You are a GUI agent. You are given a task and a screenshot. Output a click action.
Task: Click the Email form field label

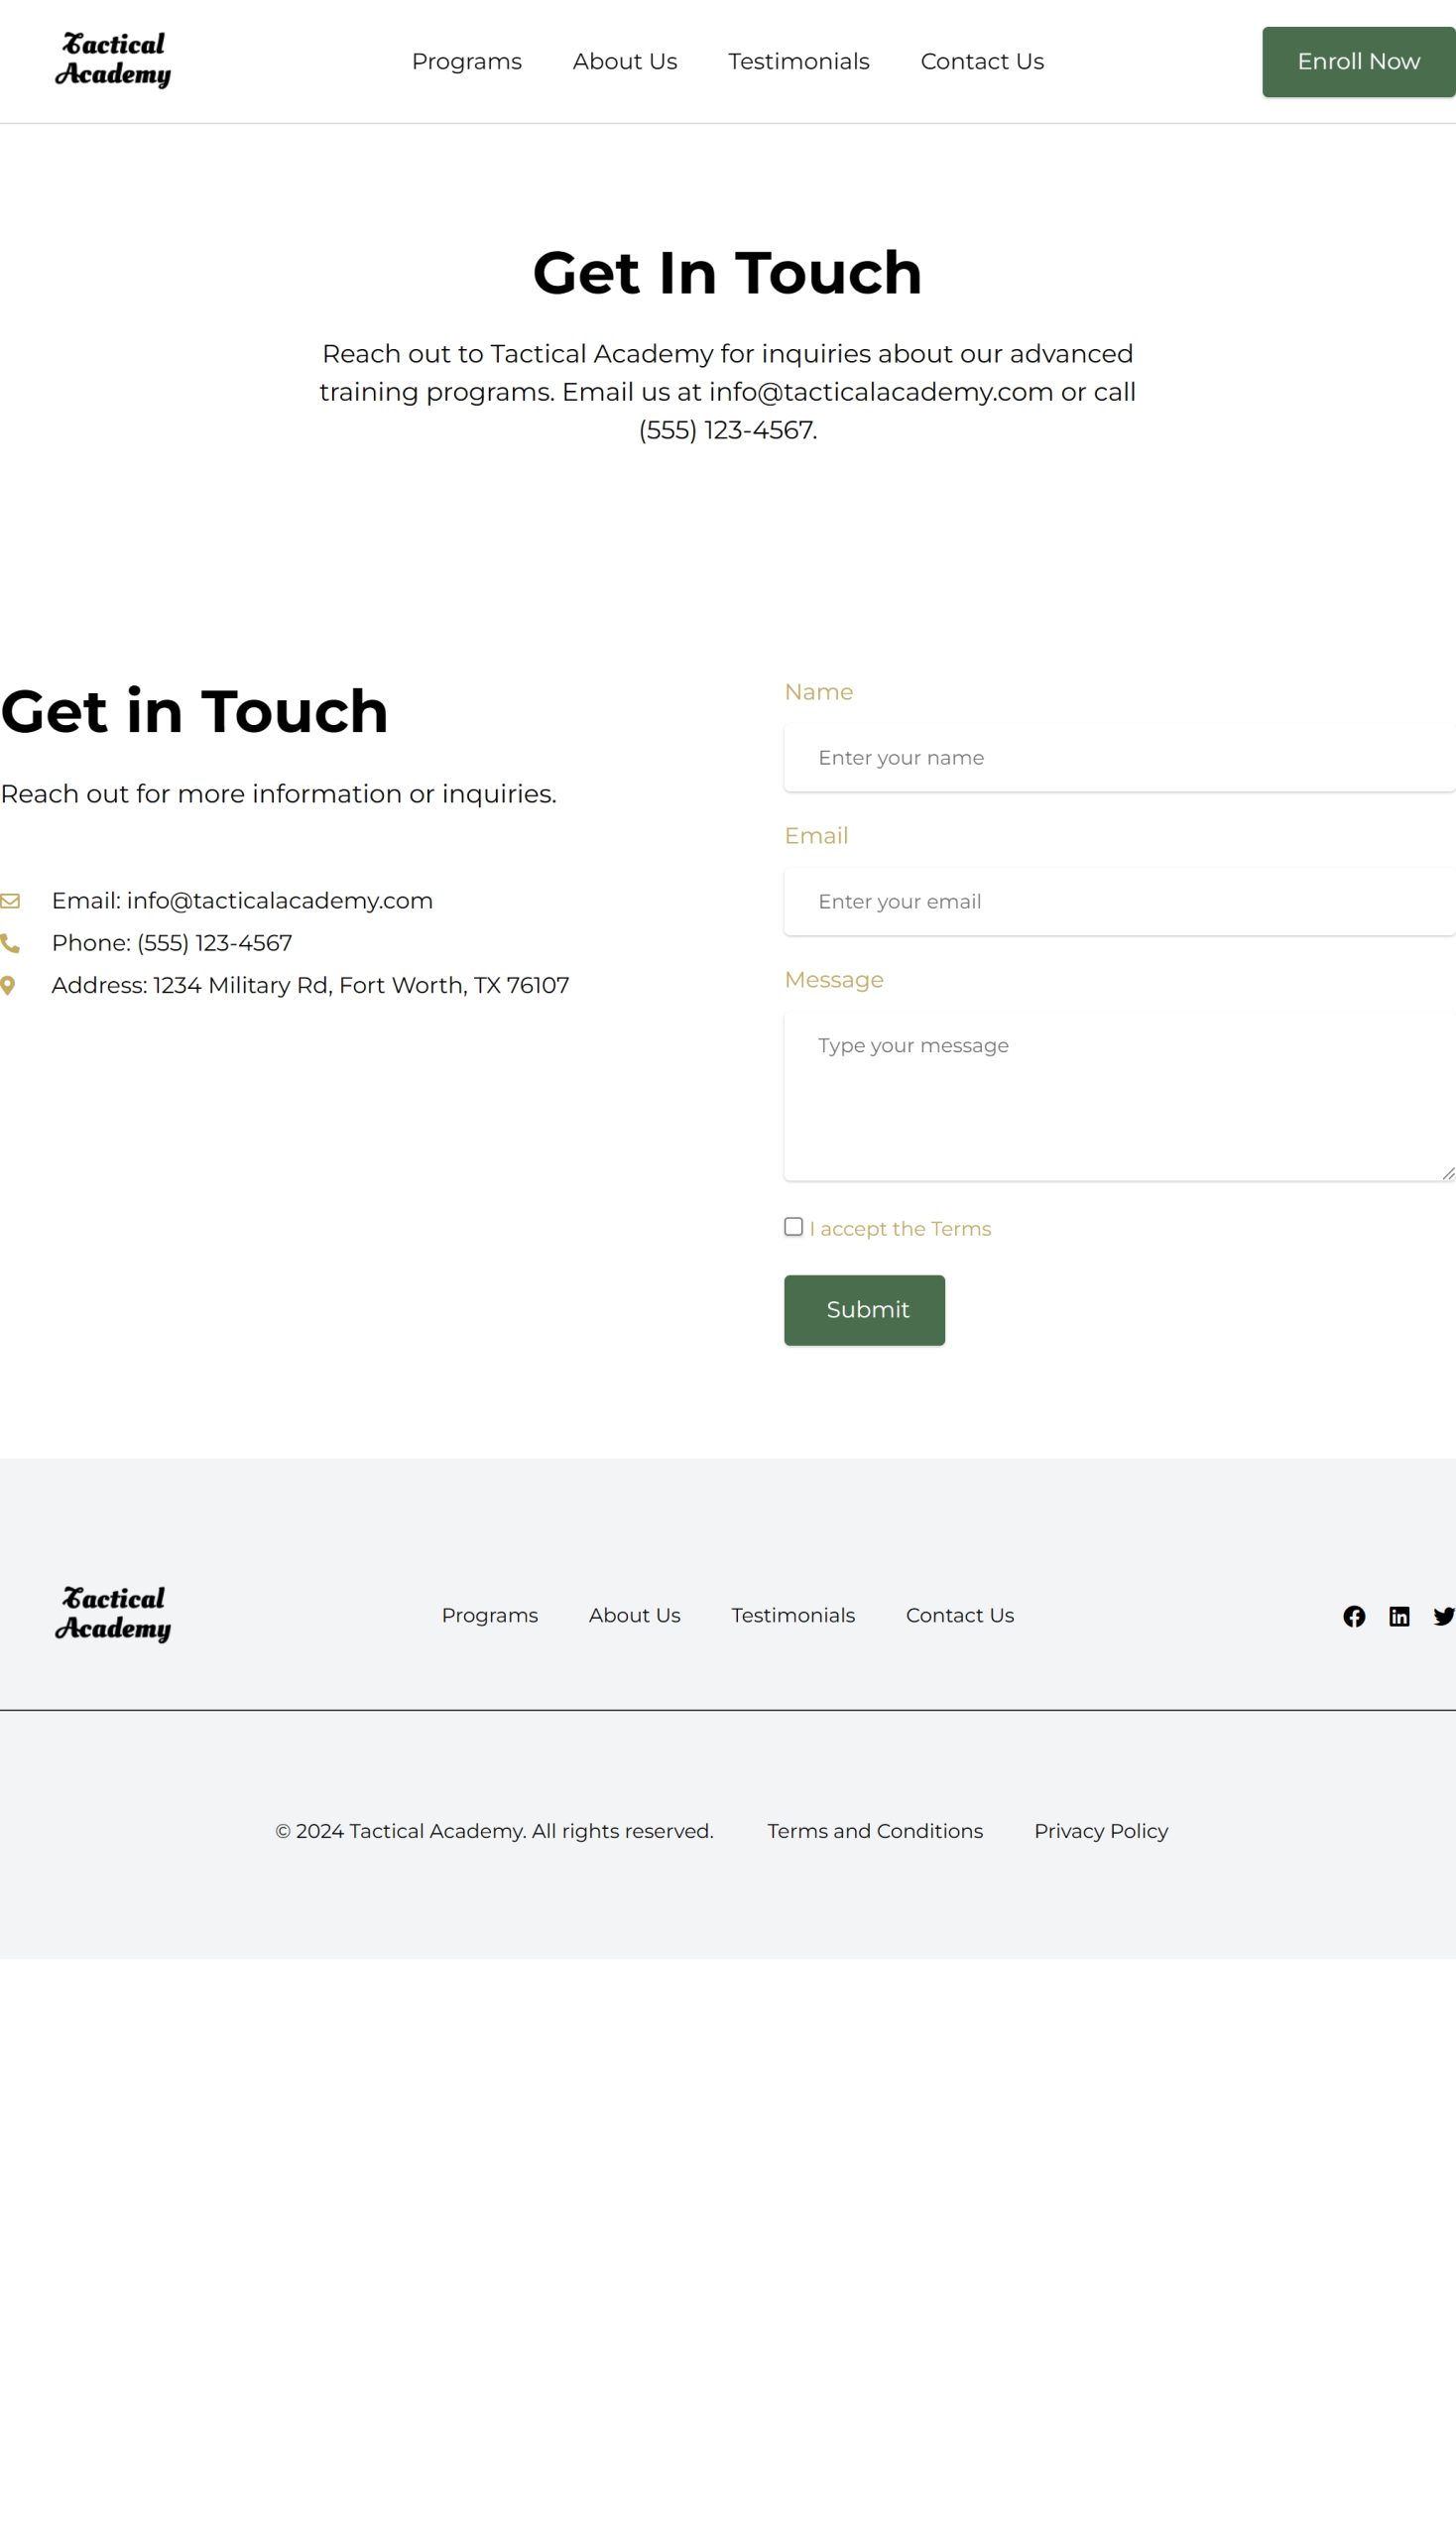point(816,836)
